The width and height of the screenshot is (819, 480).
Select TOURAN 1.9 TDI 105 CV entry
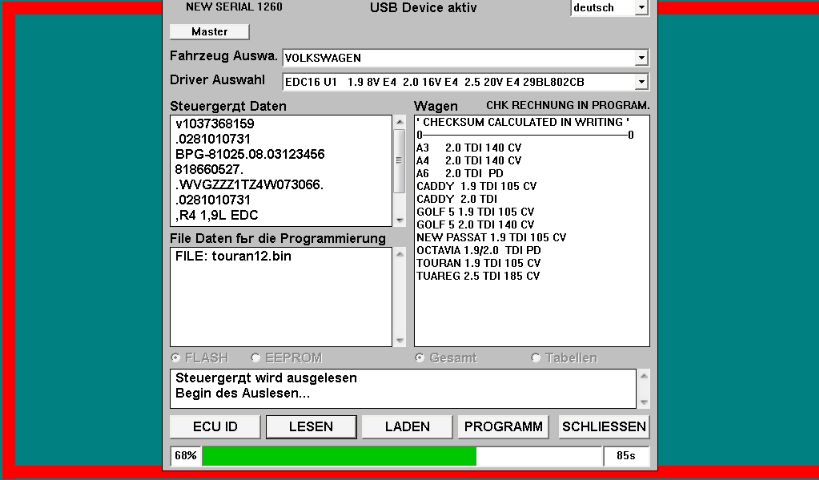[478, 263]
